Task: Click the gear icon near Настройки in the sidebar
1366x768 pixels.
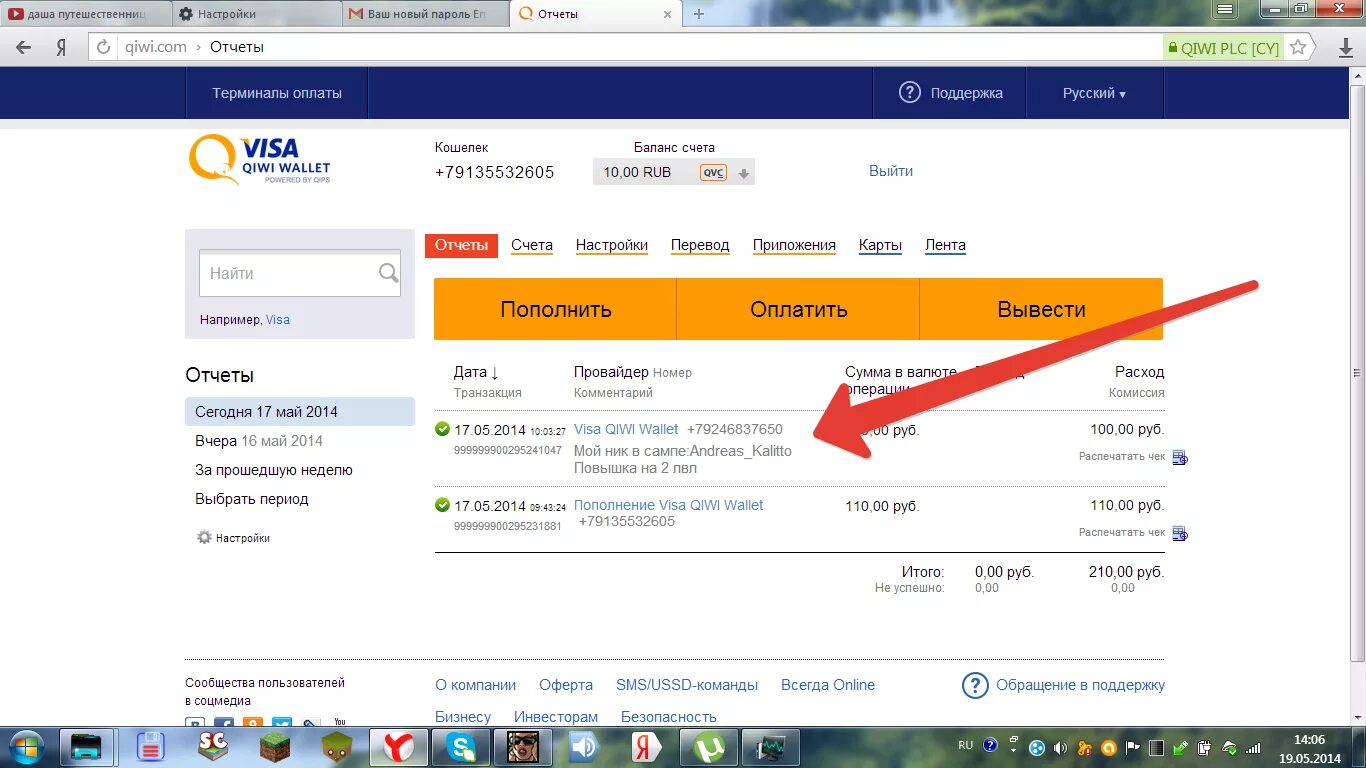Action: pos(204,537)
